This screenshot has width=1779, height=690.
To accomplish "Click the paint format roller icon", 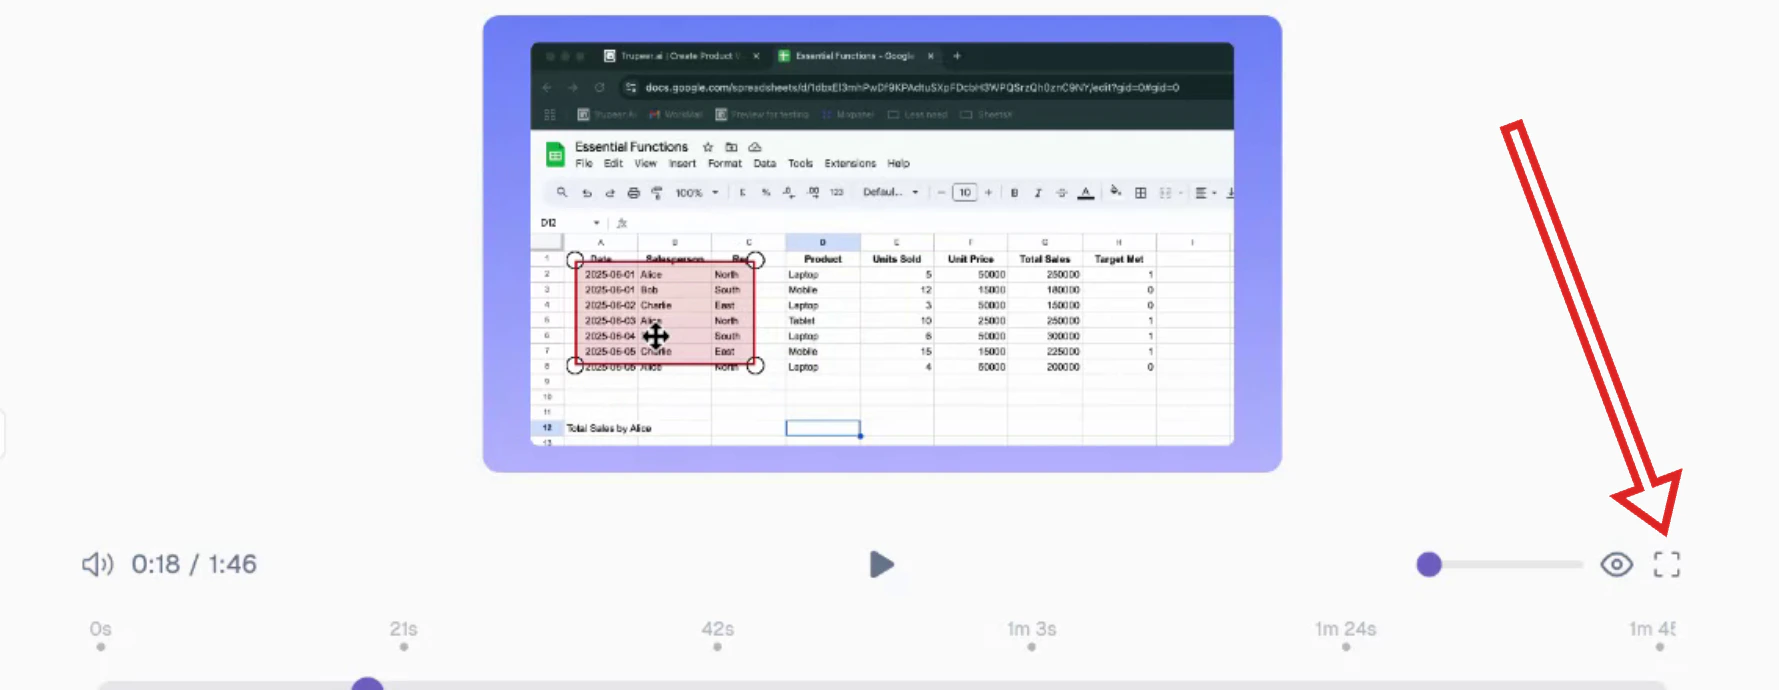I will click(657, 192).
